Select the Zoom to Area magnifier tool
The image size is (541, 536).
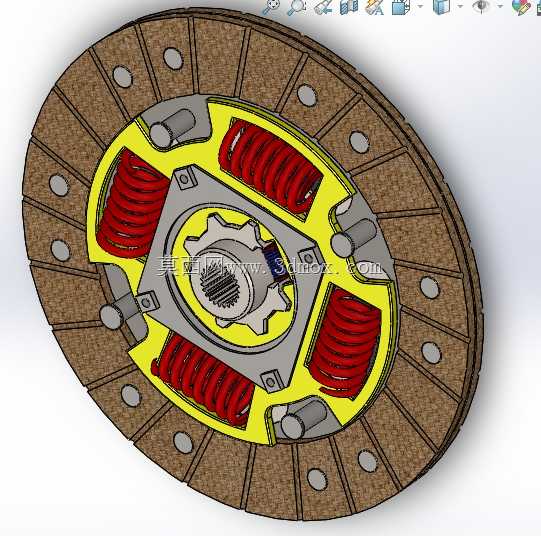tap(297, 7)
